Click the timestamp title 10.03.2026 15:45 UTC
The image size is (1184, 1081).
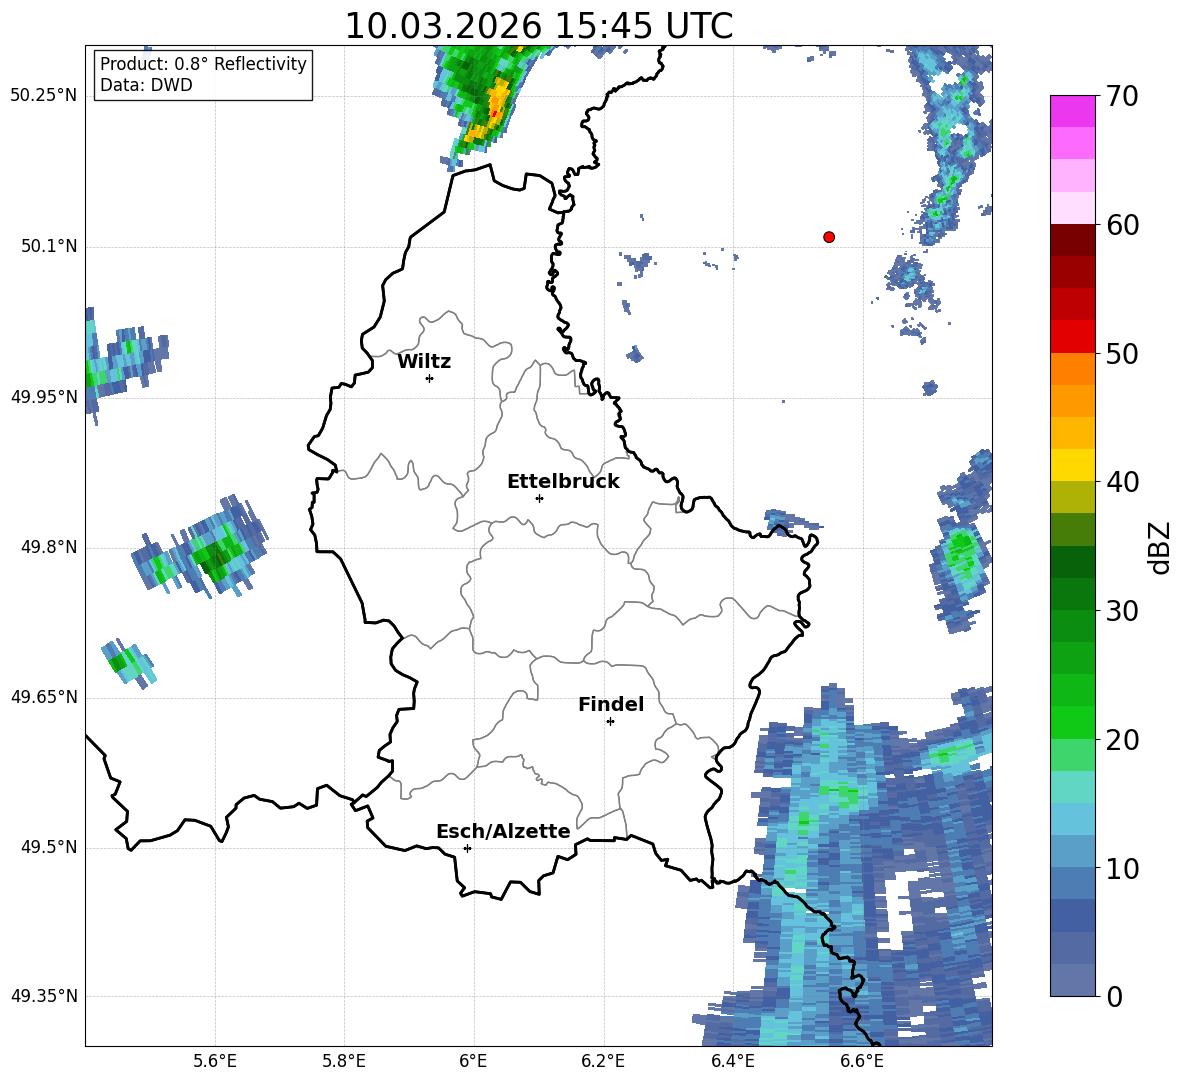pos(538,26)
